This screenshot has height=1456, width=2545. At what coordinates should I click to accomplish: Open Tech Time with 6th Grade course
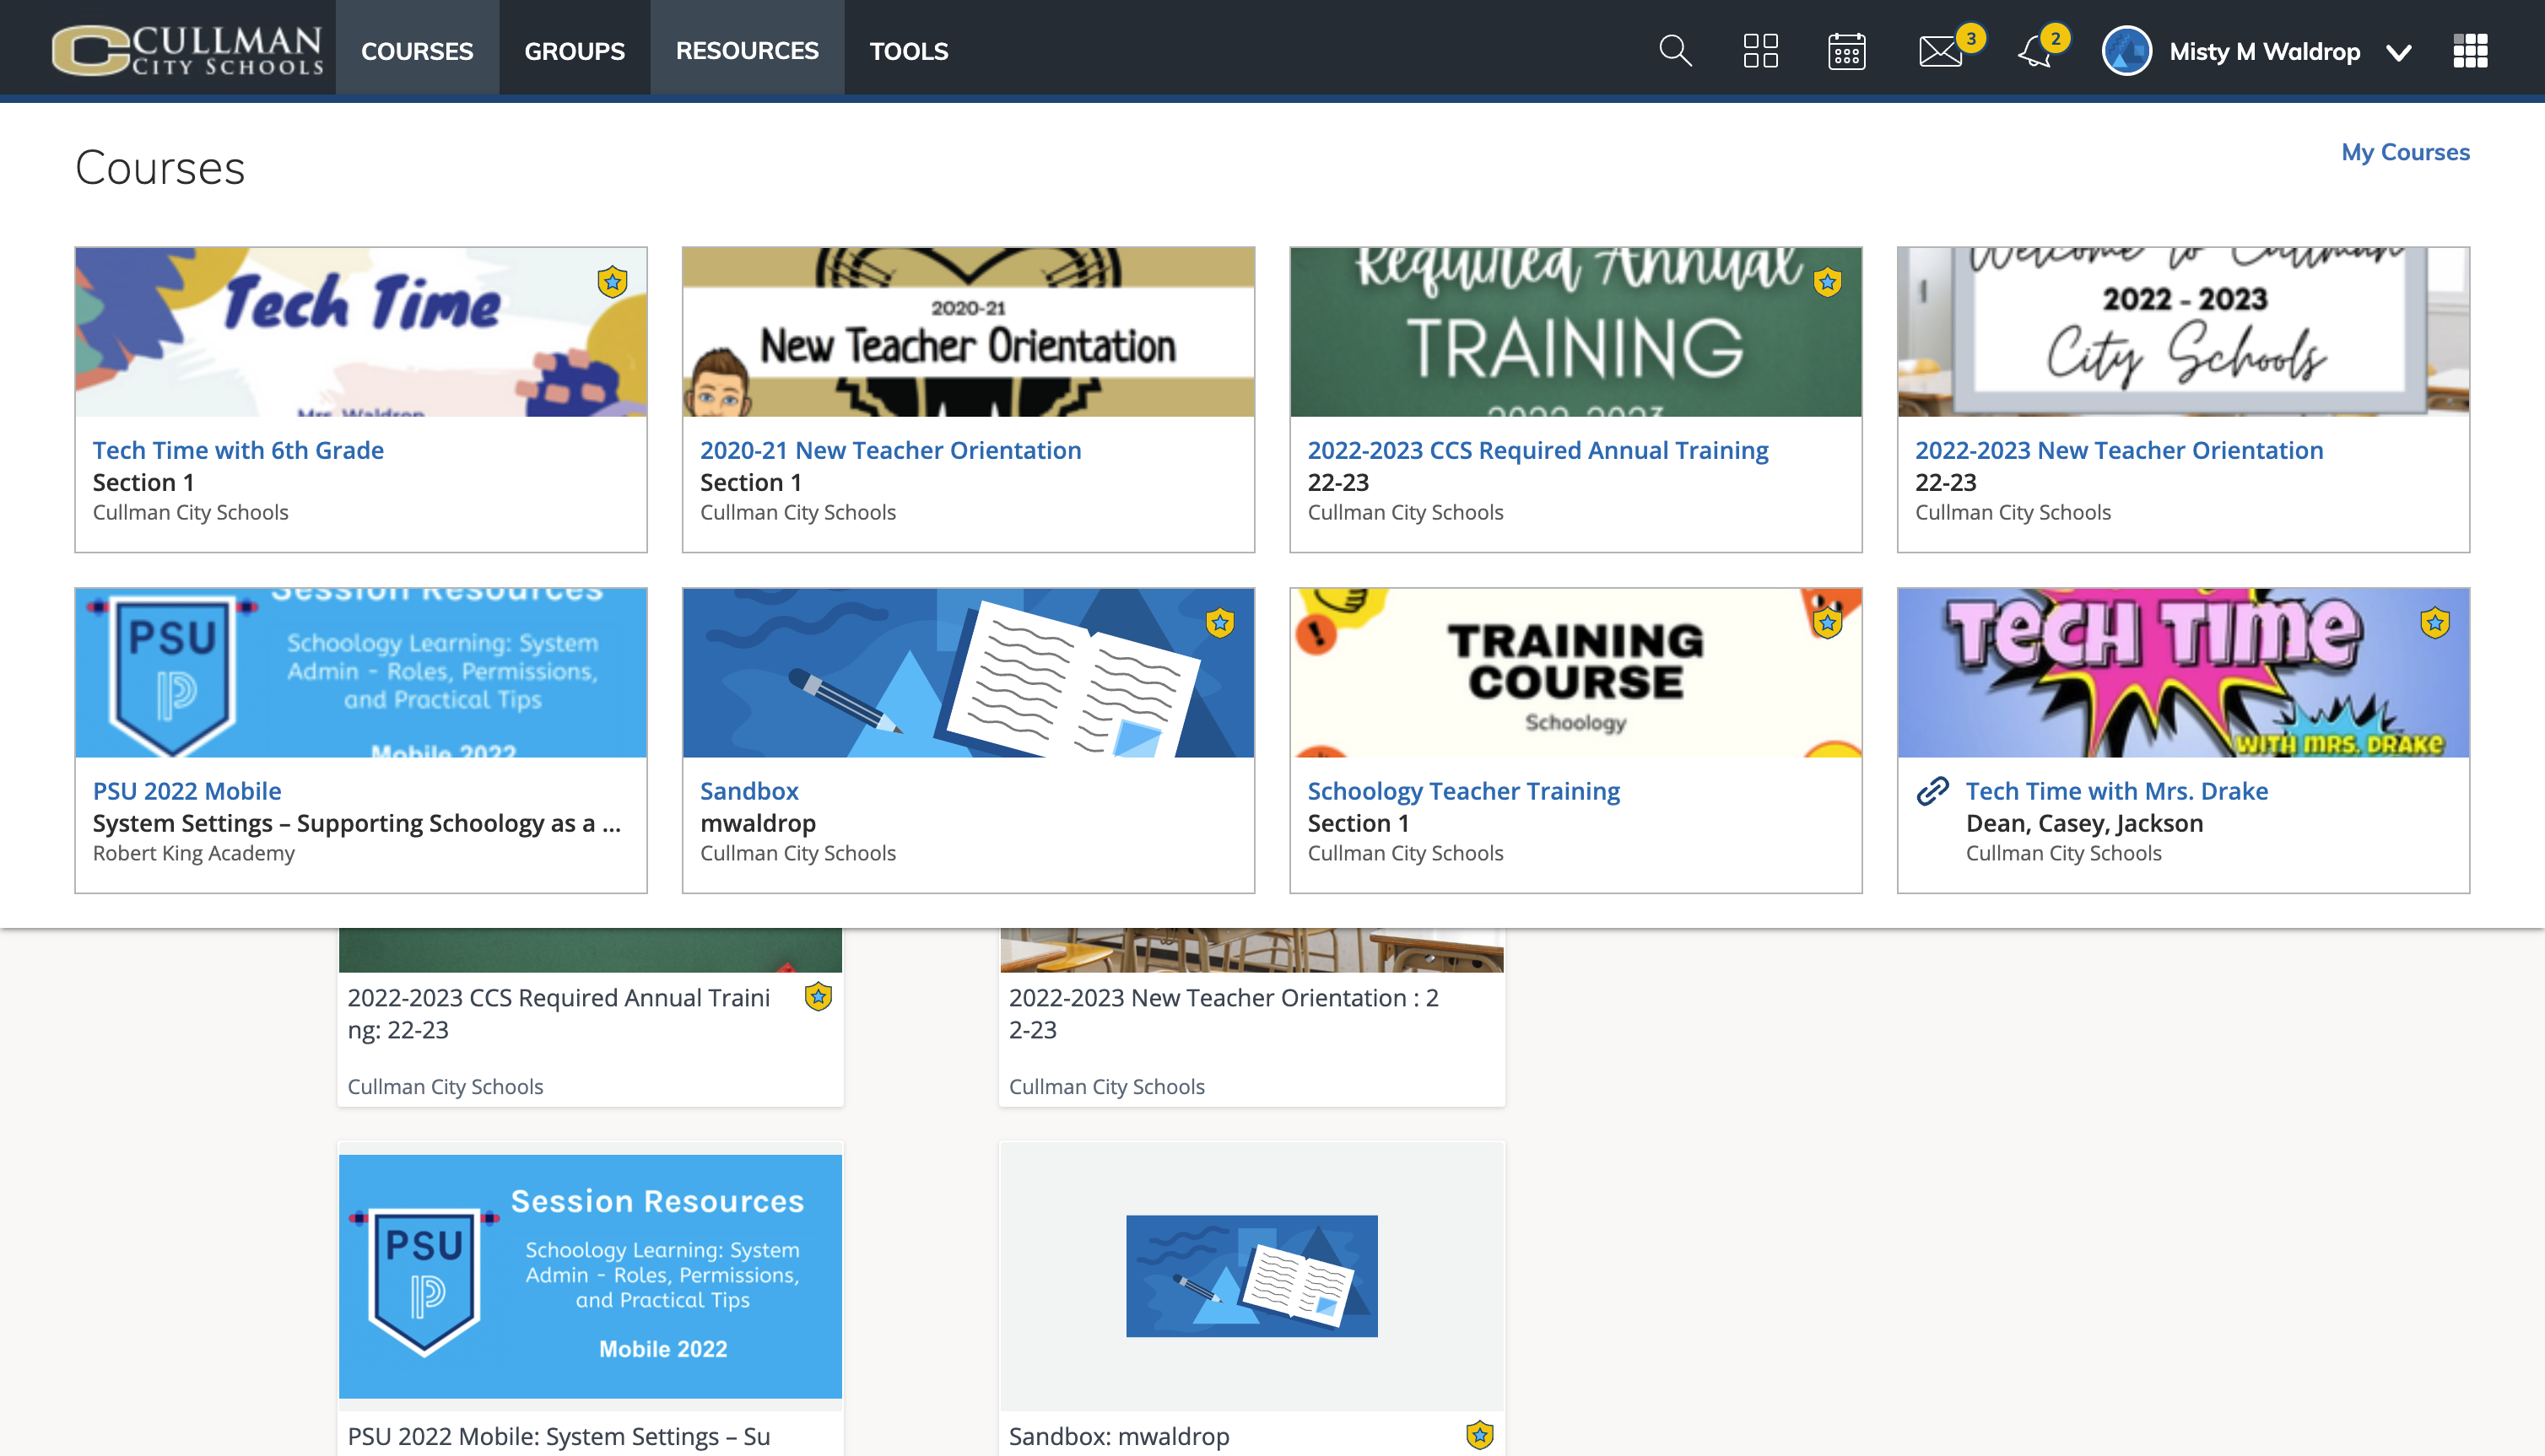click(238, 450)
